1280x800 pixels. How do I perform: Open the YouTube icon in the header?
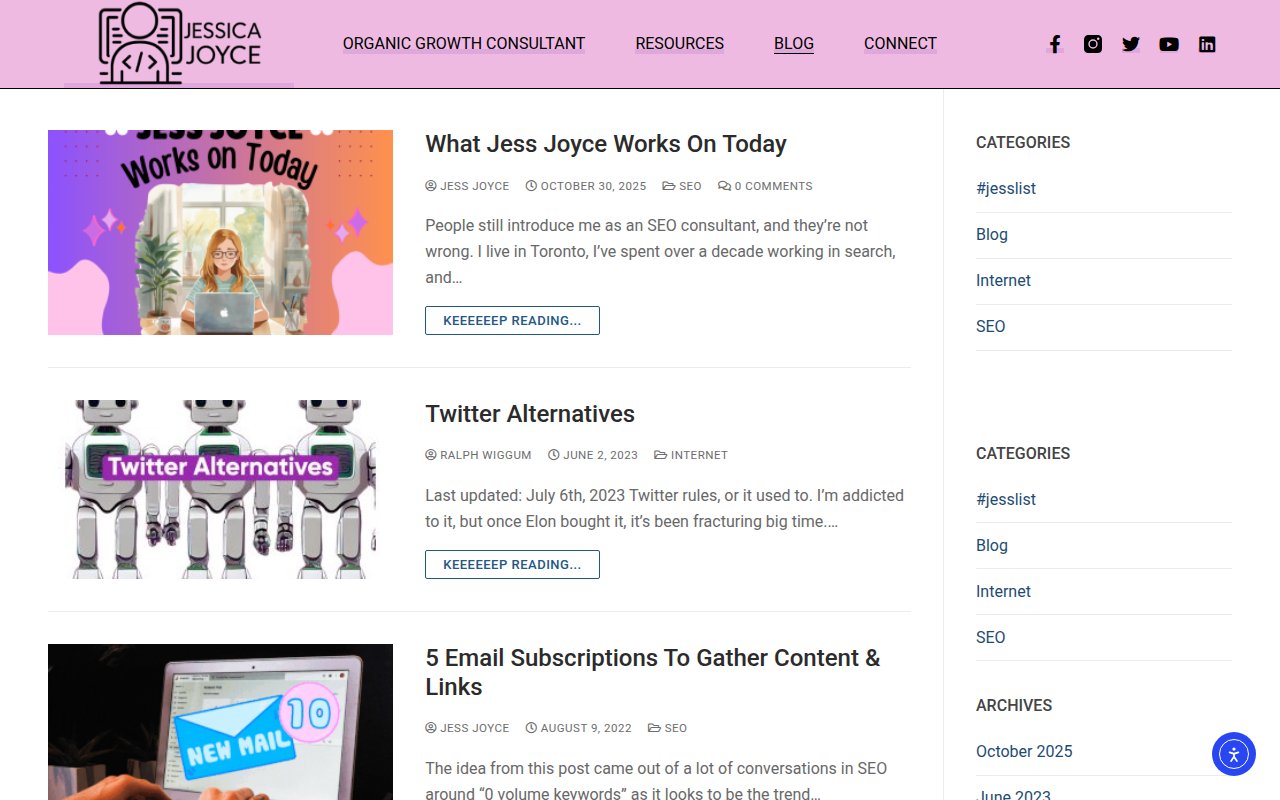[1168, 43]
